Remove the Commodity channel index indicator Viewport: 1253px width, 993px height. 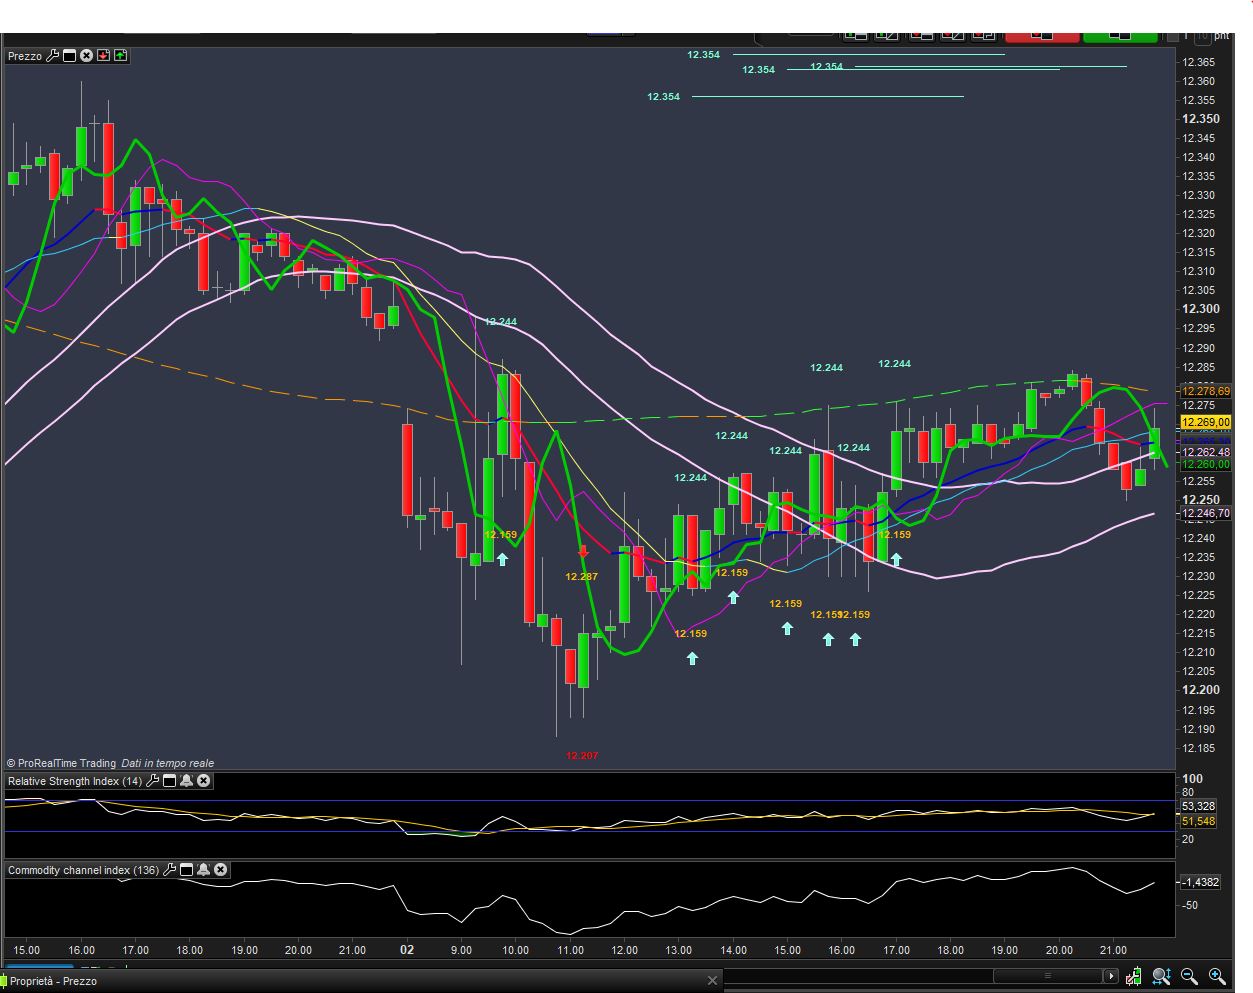[x=220, y=870]
